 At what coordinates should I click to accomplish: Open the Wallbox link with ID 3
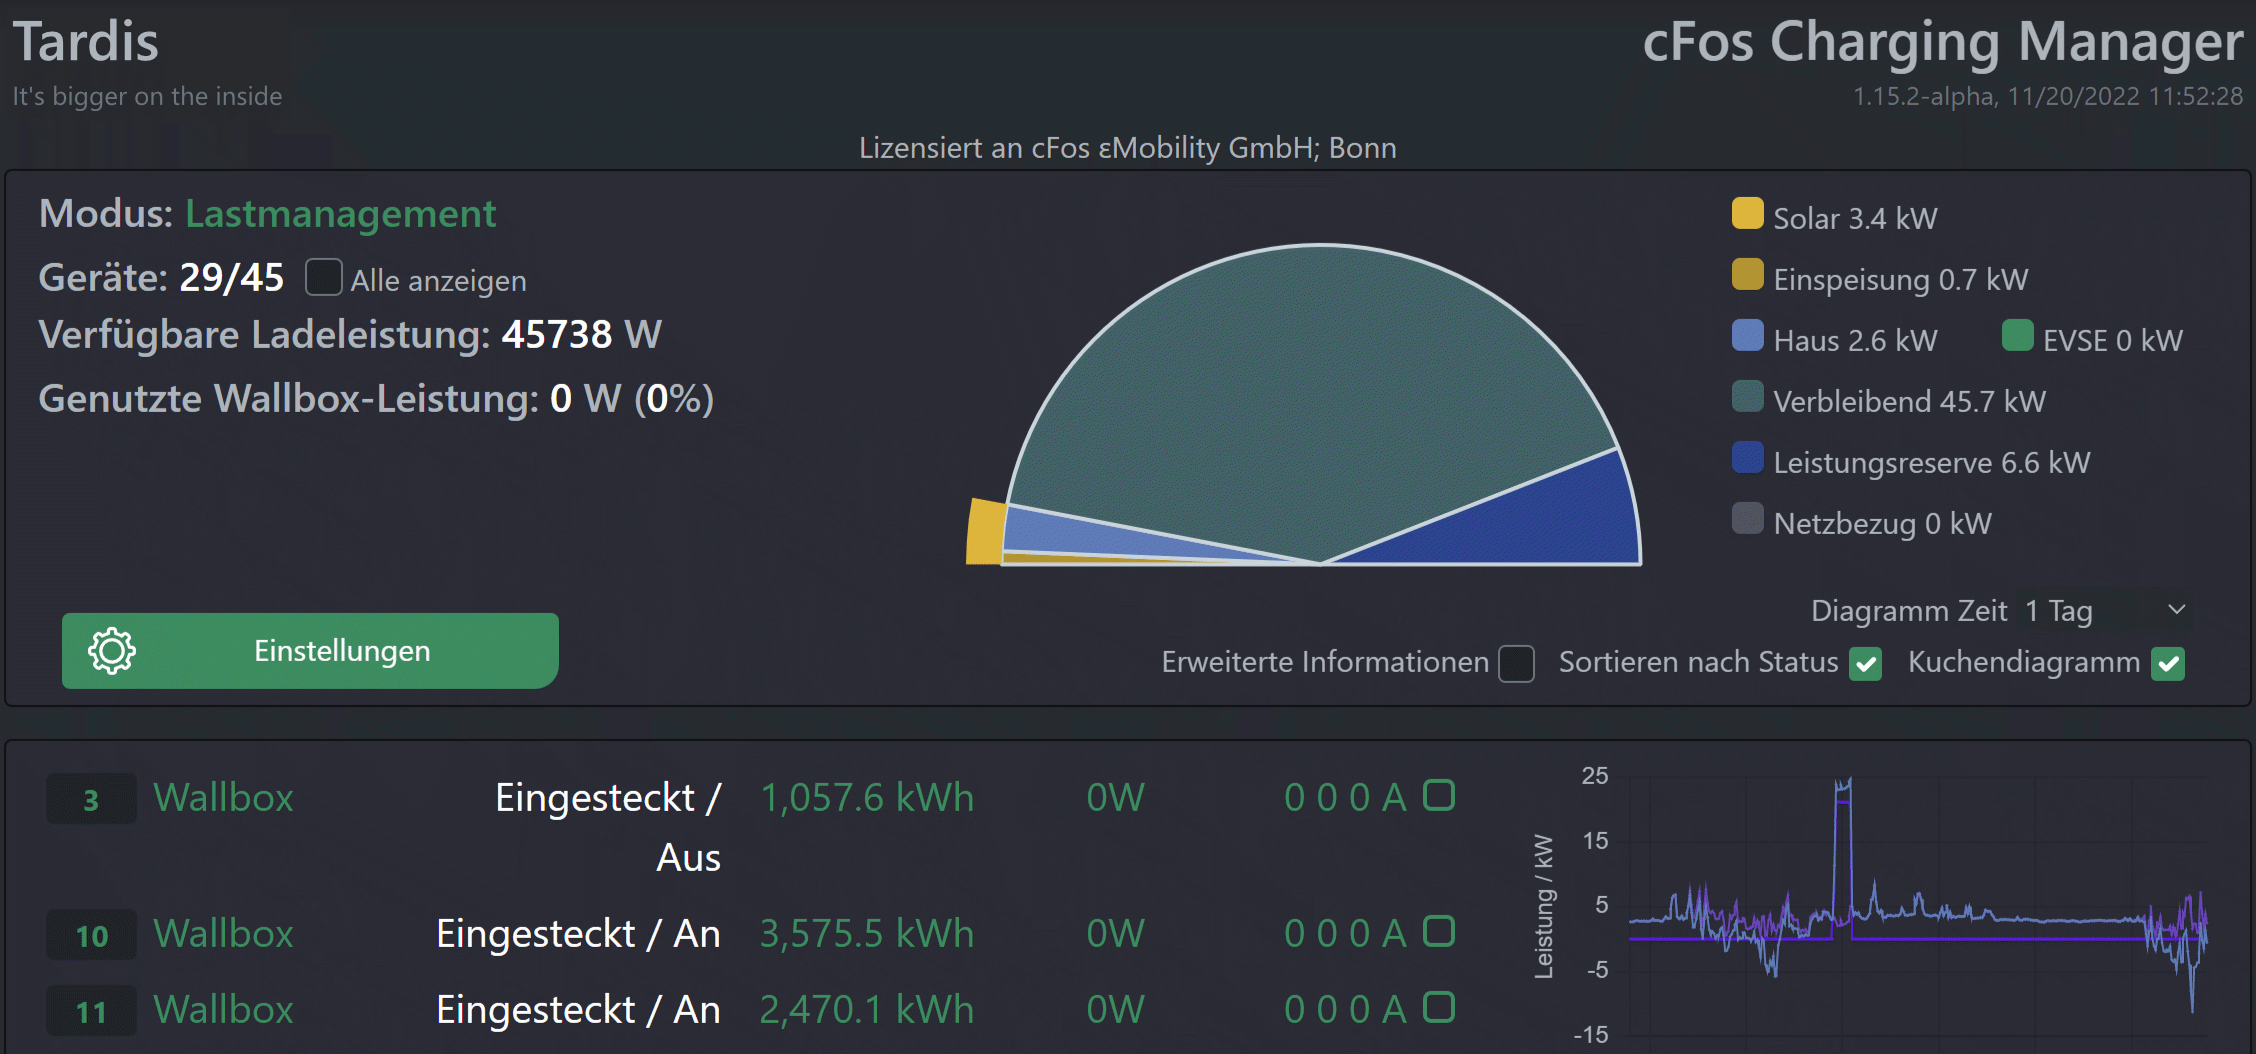pyautogui.click(x=223, y=797)
